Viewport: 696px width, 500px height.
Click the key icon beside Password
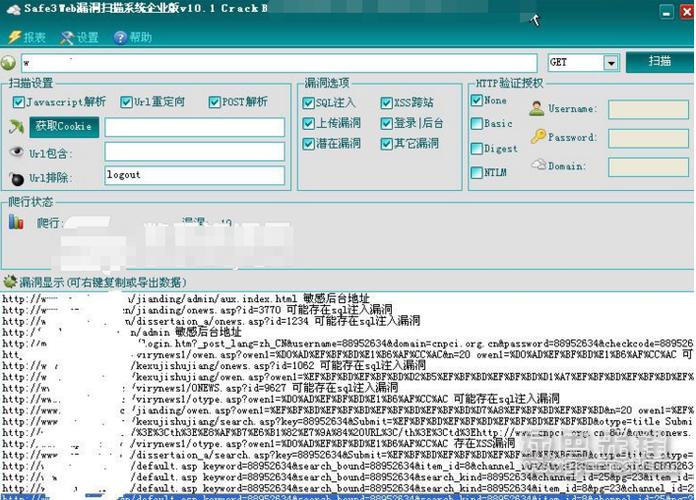538,136
